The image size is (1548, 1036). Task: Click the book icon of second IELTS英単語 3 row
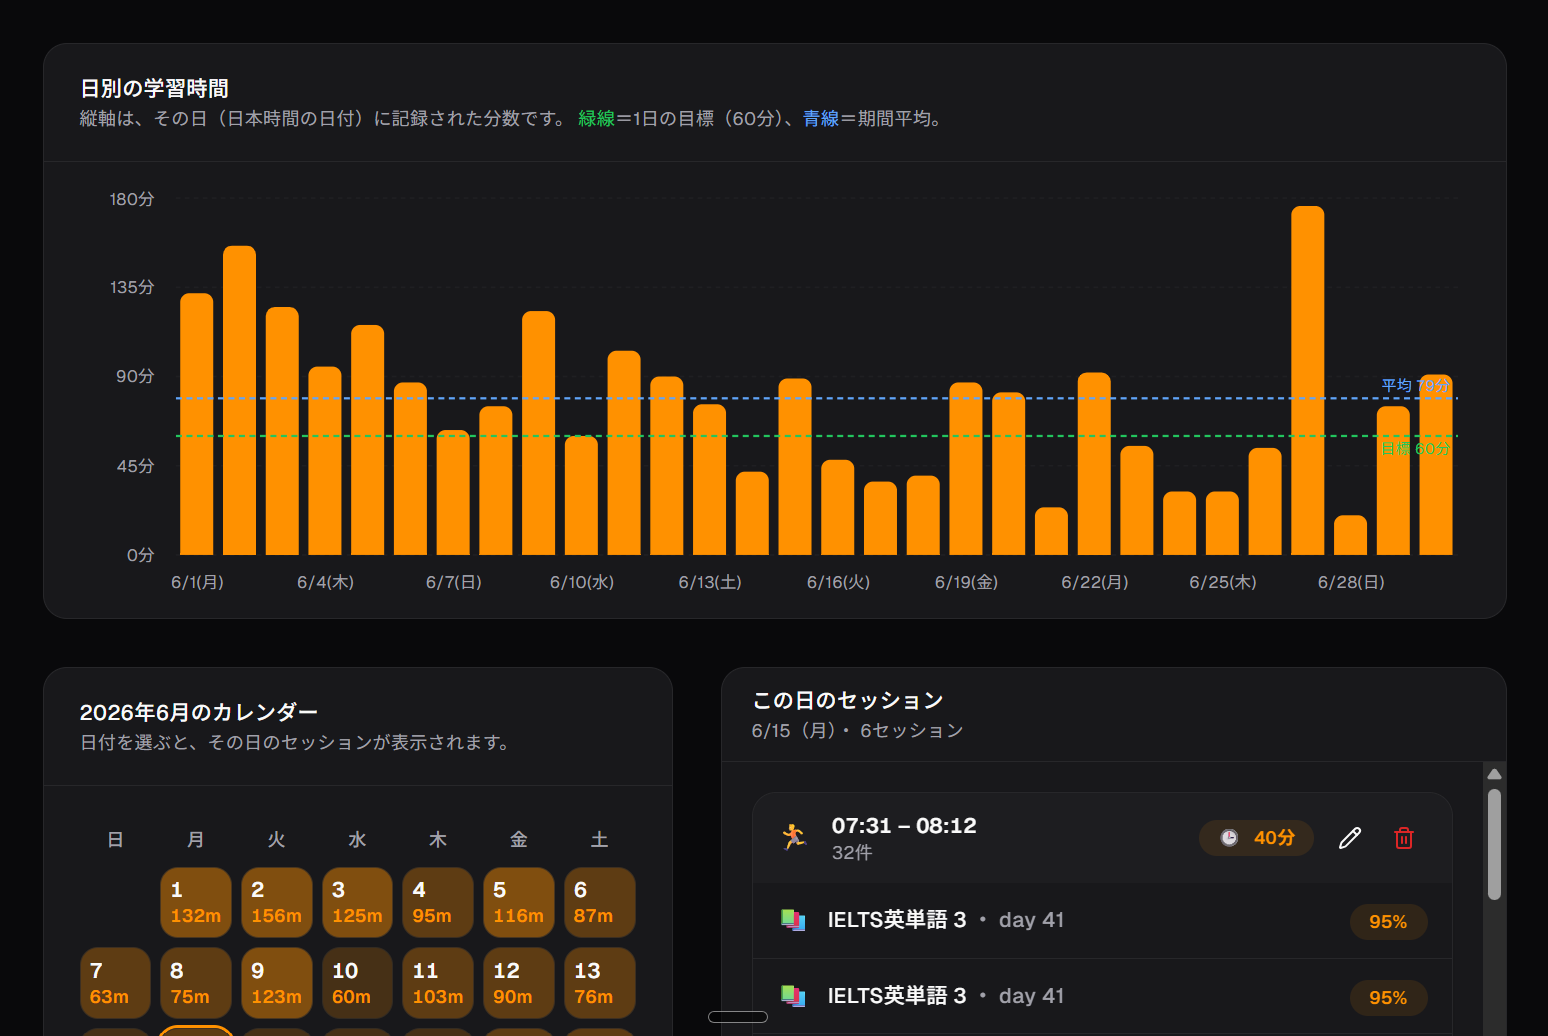pyautogui.click(x=793, y=996)
